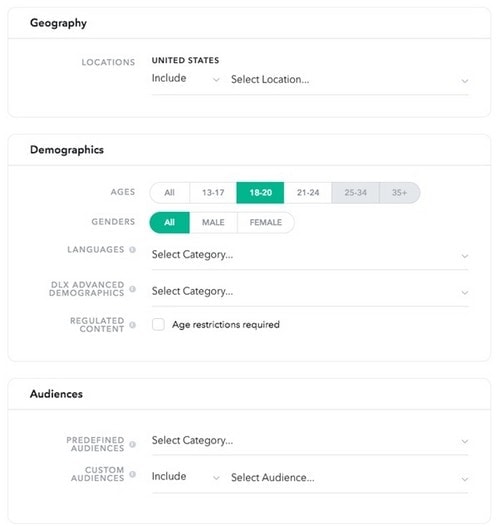Select the 13-17 age range
Image resolution: width=500 pixels, height=530 pixels.
[x=213, y=193]
